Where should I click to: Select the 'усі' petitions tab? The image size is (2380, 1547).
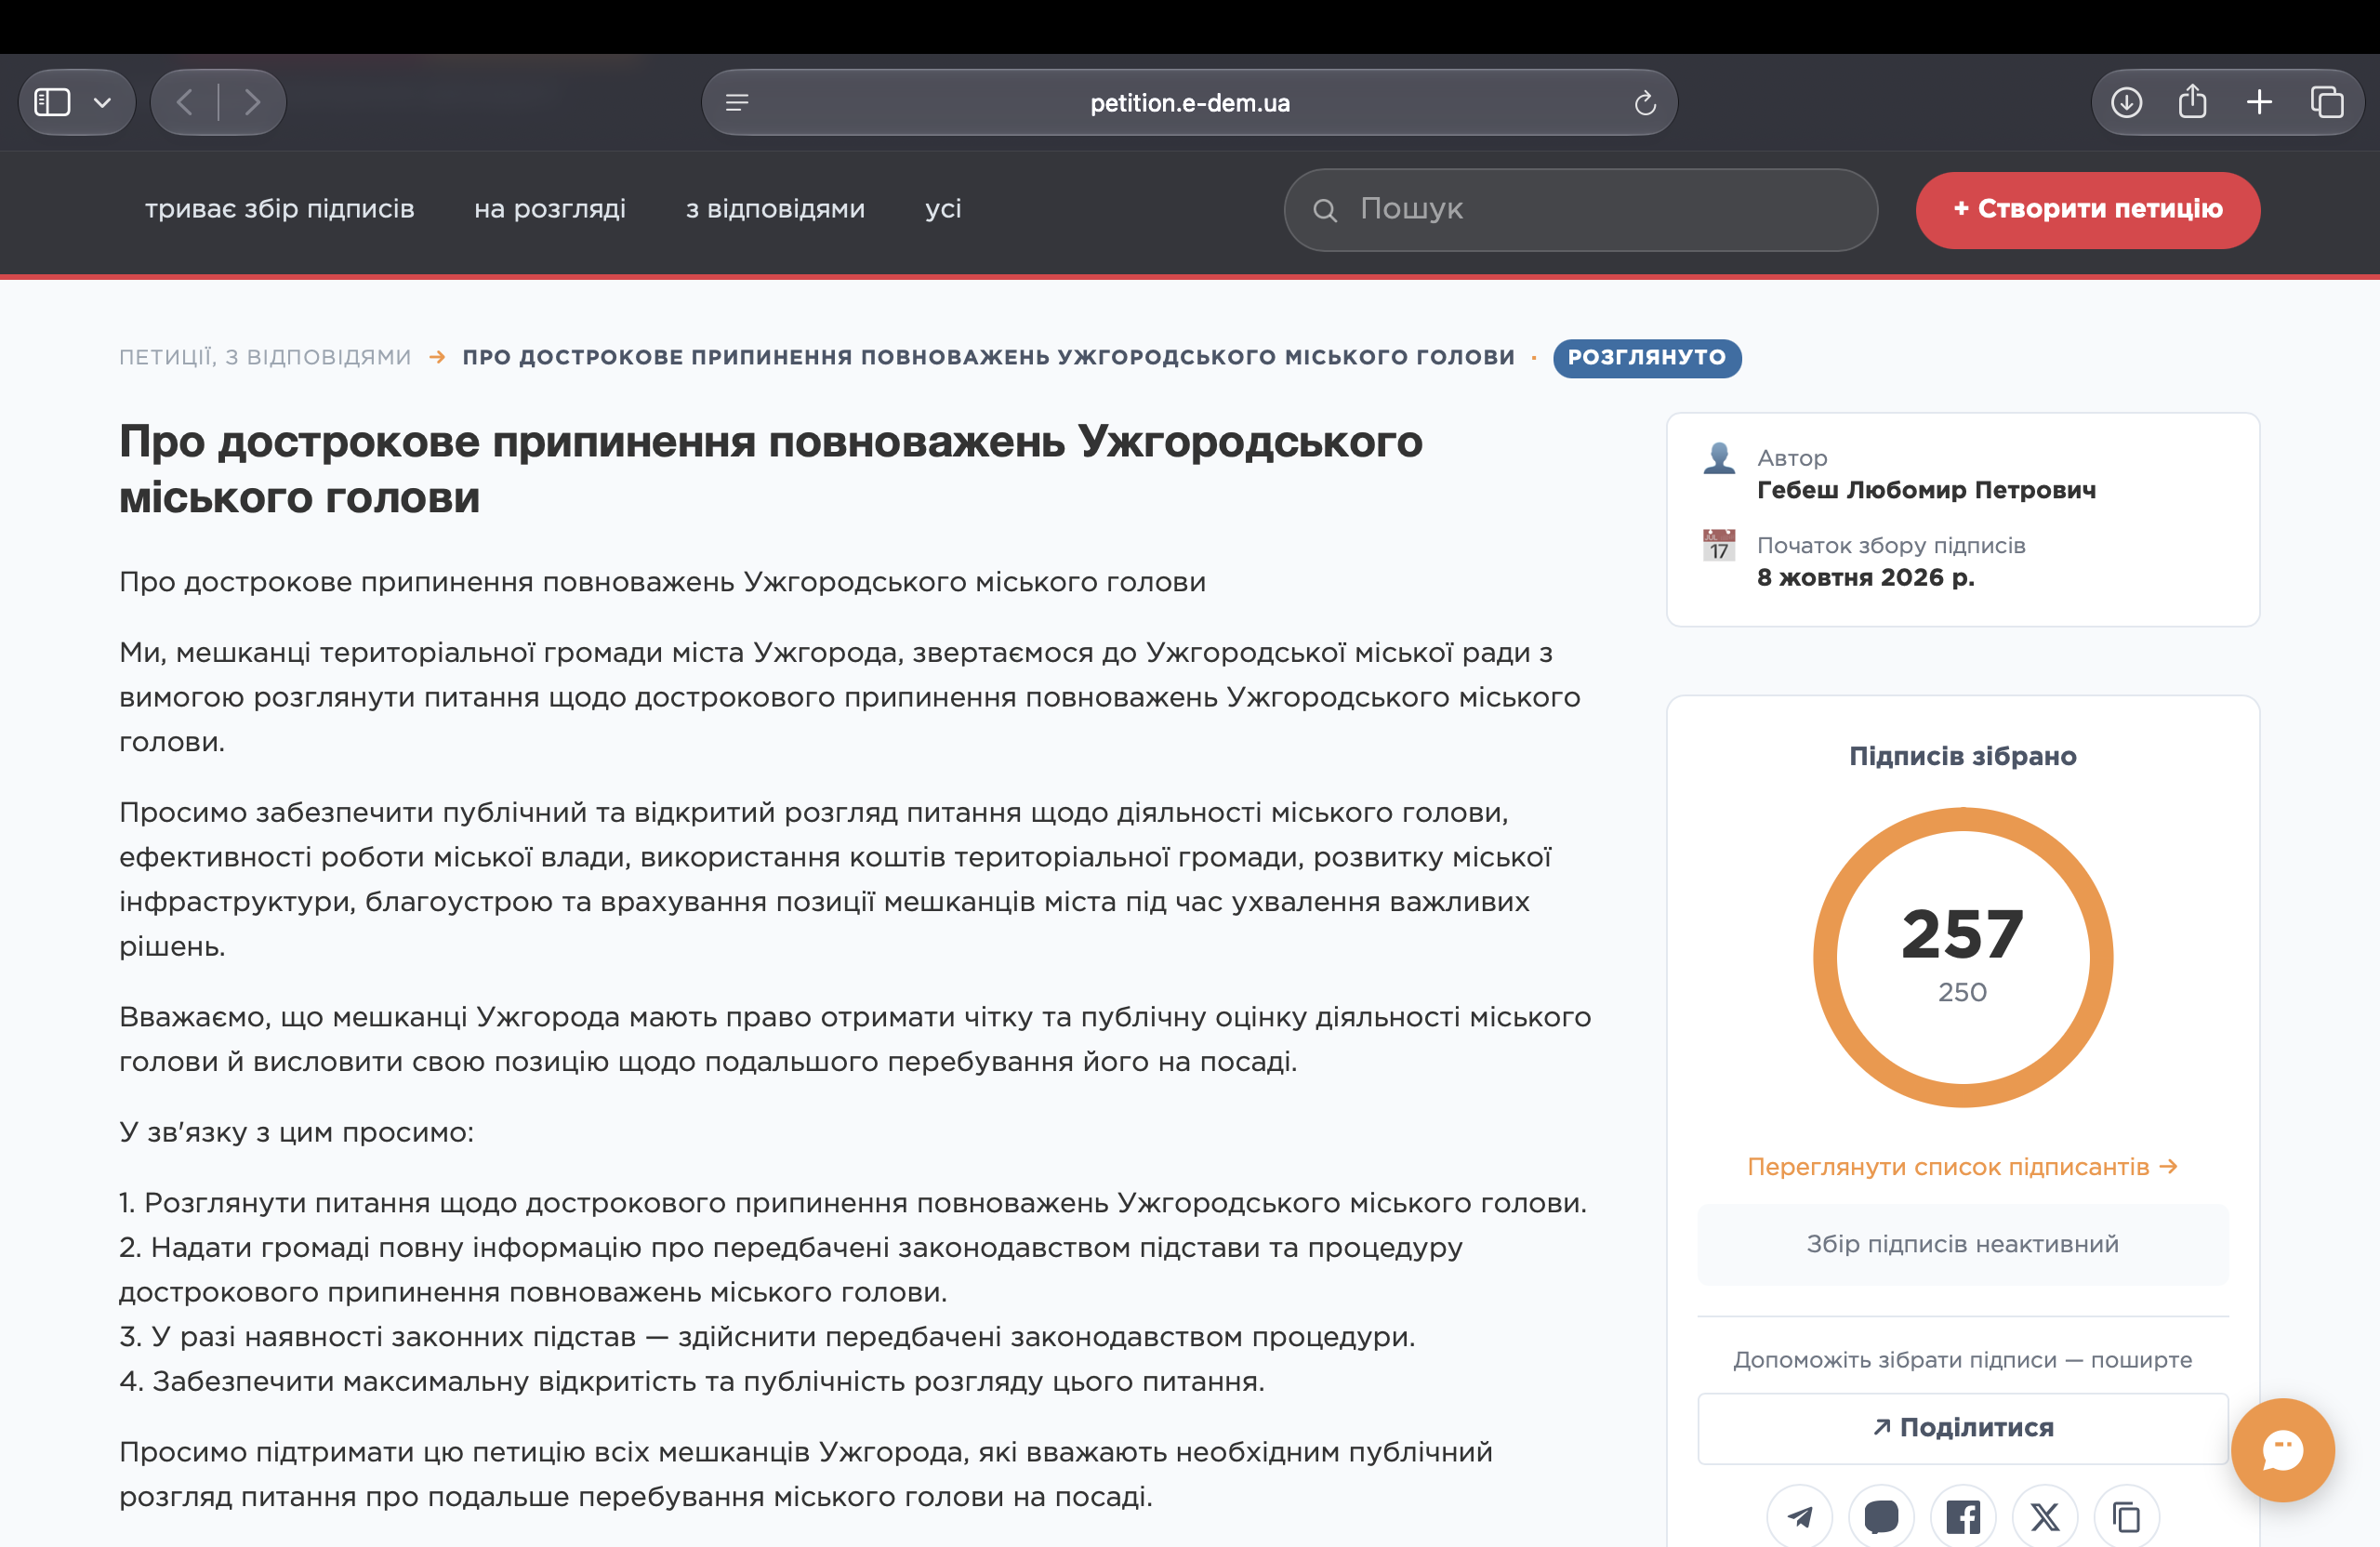click(943, 208)
